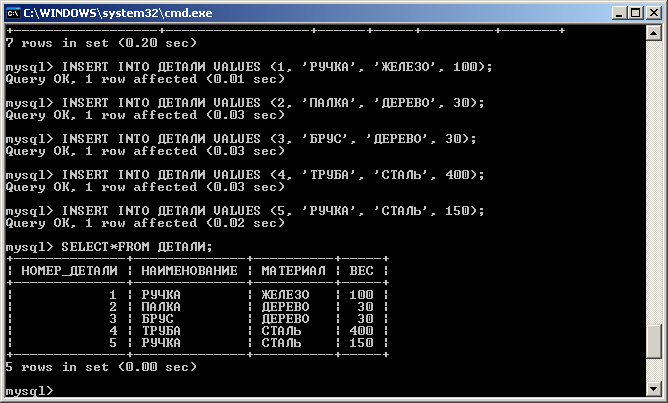Click the weight value 150 in the table
This screenshot has width=668, height=403.
361,343
